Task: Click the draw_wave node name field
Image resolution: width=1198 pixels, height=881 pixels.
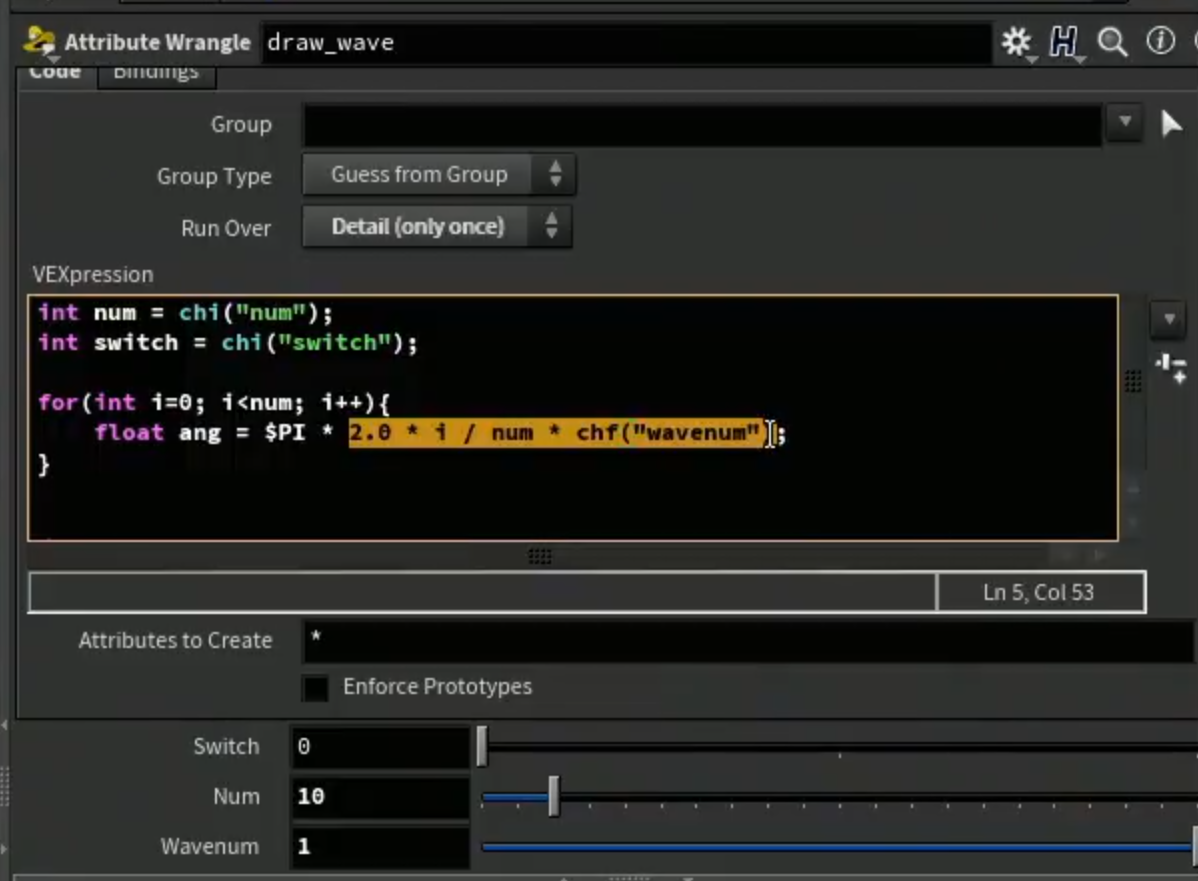Action: coord(626,43)
